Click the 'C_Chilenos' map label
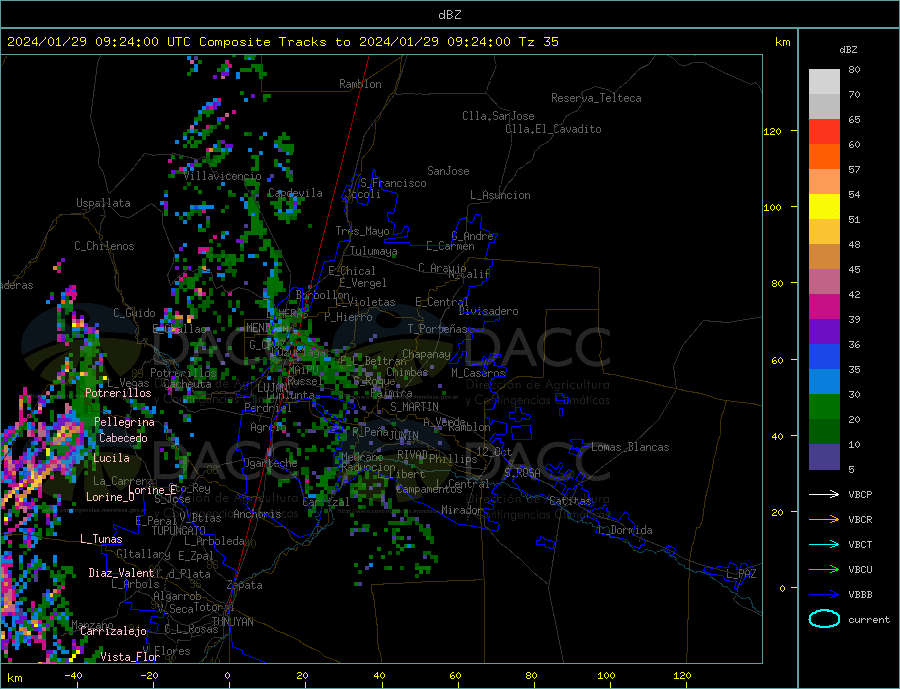Screen dimensions: 900x689 [104, 246]
